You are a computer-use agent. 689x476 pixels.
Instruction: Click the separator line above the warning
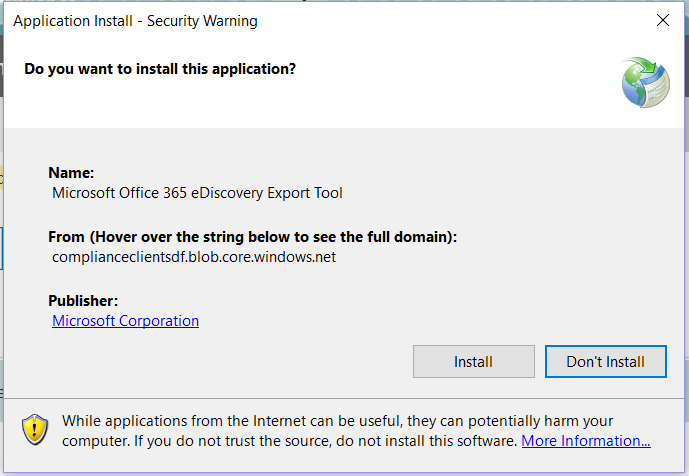[x=344, y=399]
